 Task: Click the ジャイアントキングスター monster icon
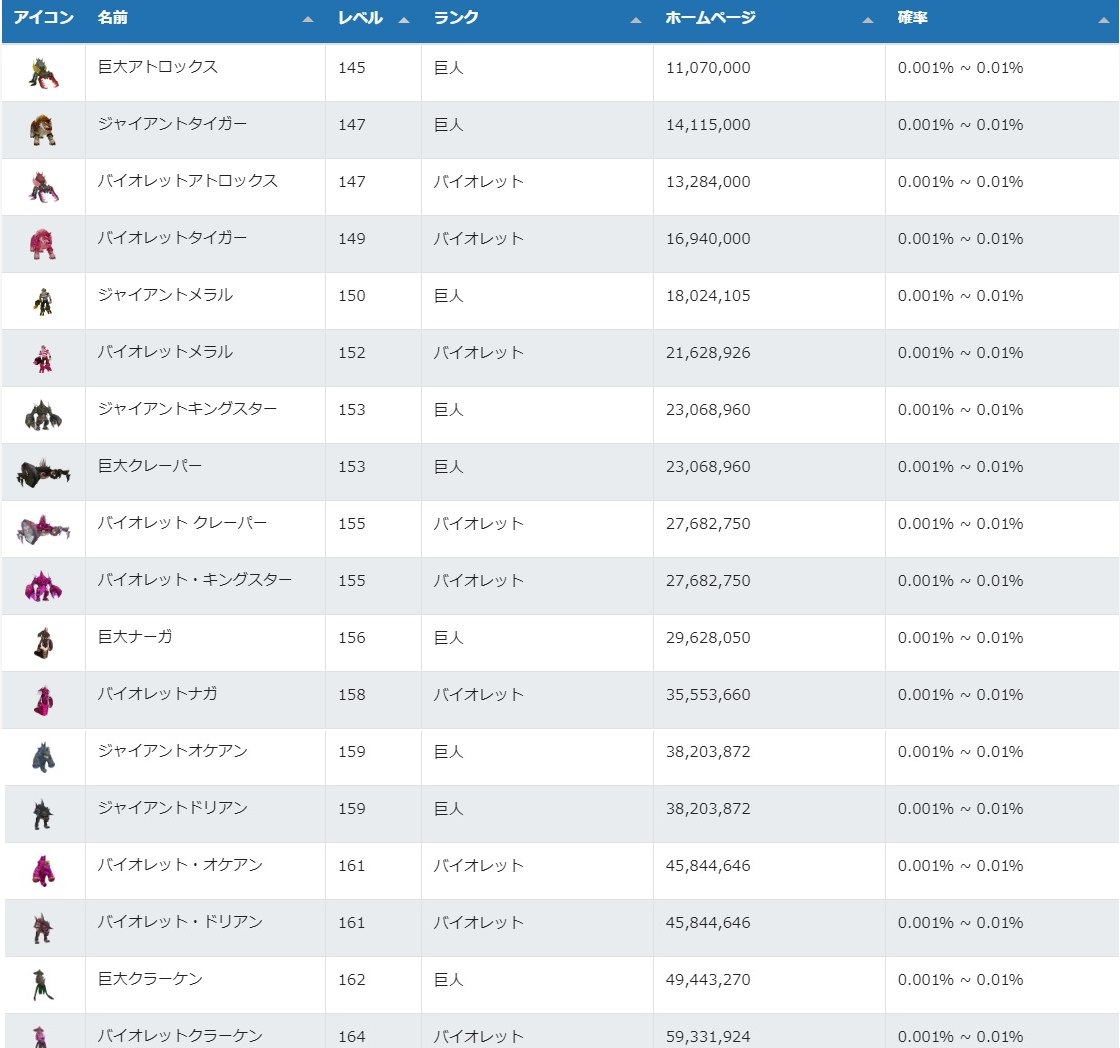(x=43, y=416)
